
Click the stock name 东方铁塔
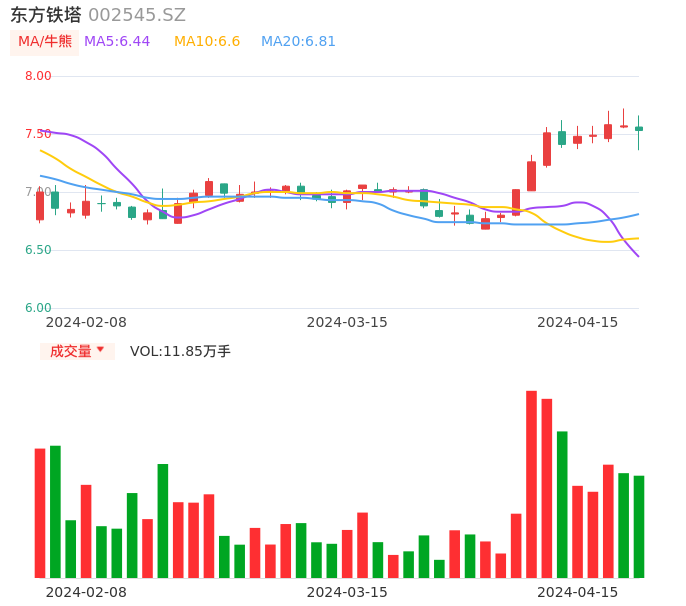click(x=46, y=15)
